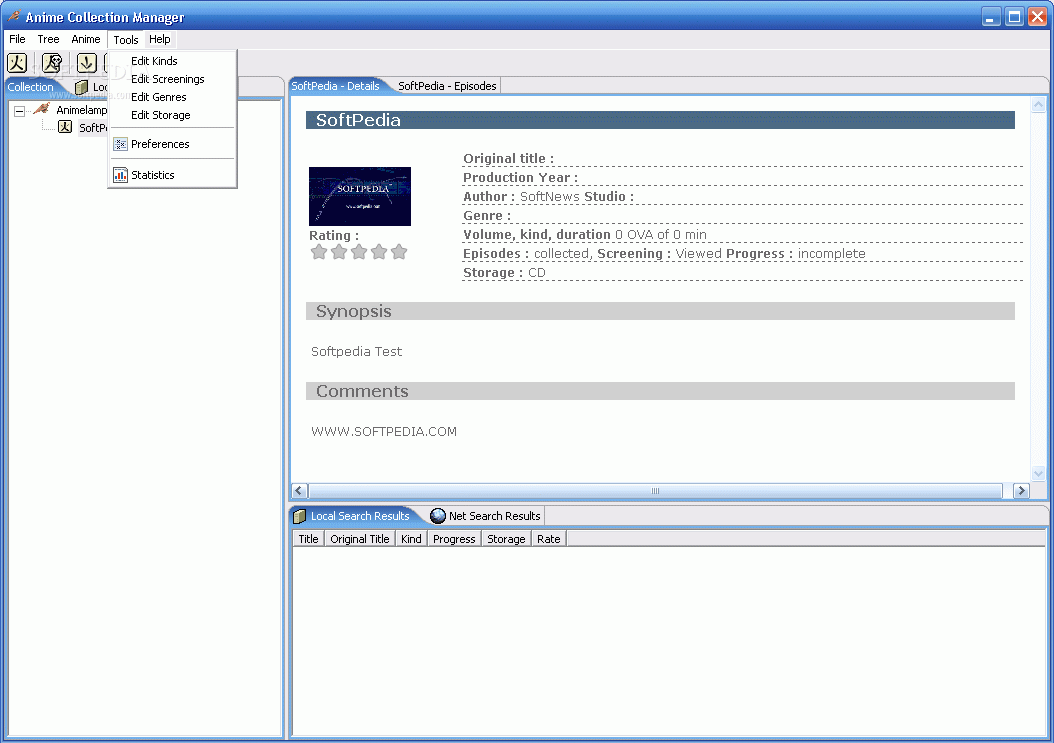The image size is (1054, 743).
Task: Switch to SoftPedia - Details tab
Action: click(x=335, y=86)
